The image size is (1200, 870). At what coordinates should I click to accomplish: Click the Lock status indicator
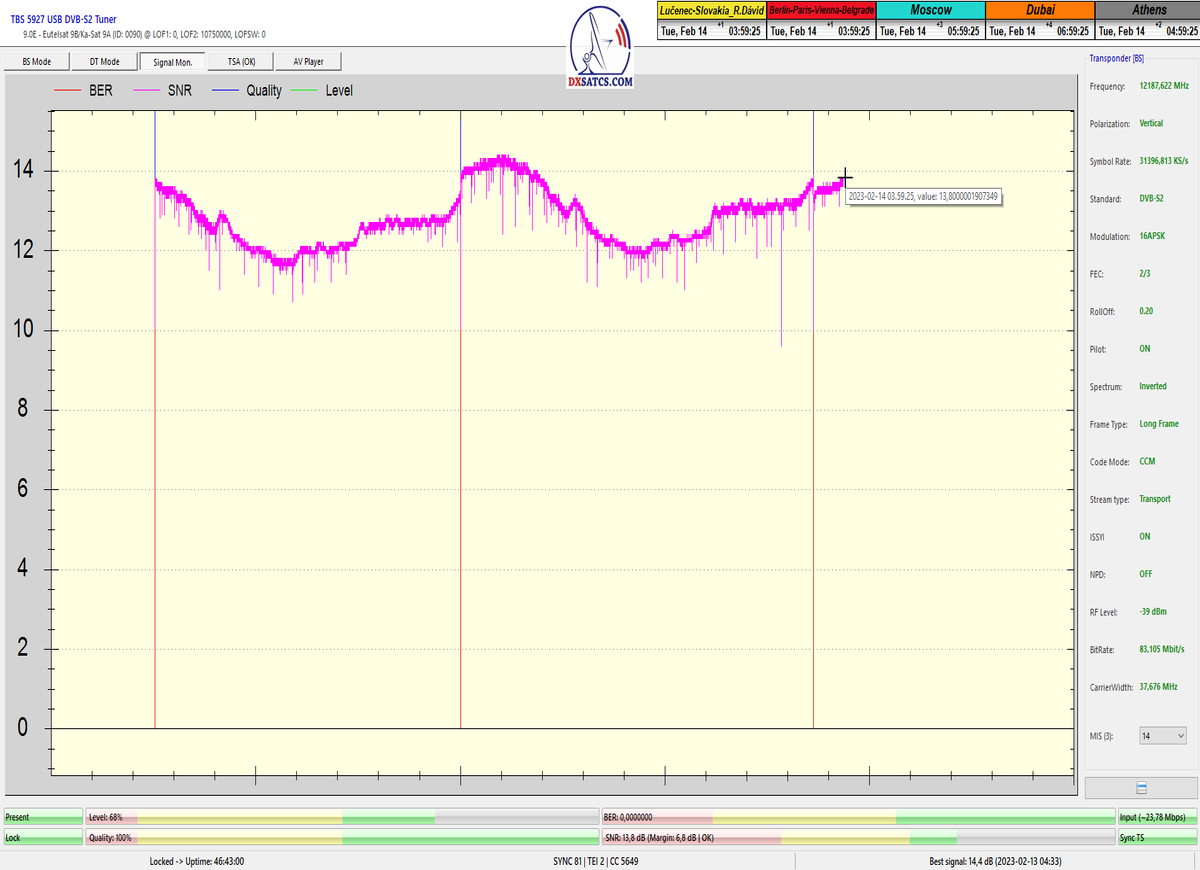[43, 838]
